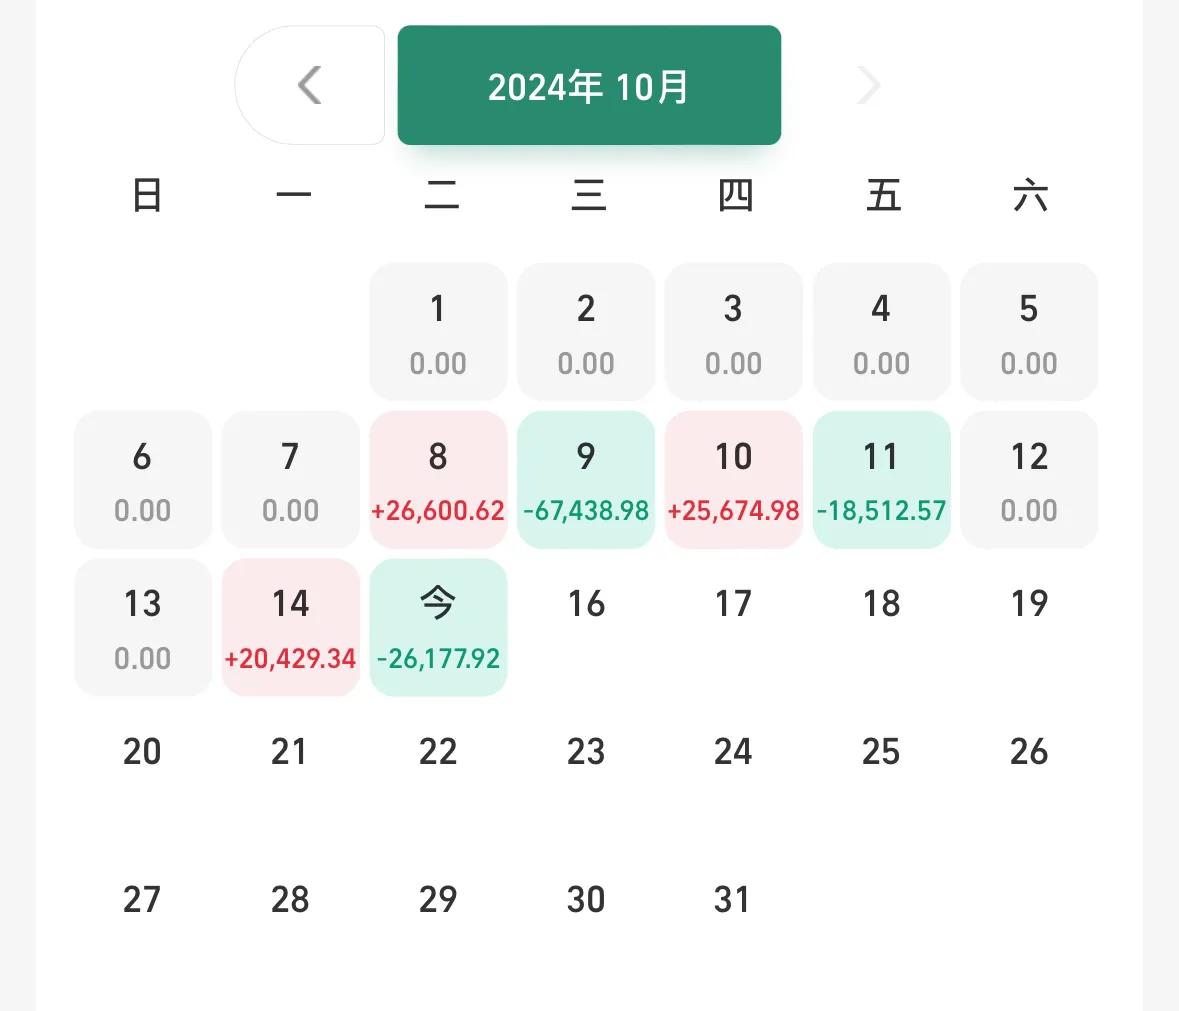Tap date 16 in the calendar
This screenshot has height=1011, width=1179.
(586, 604)
